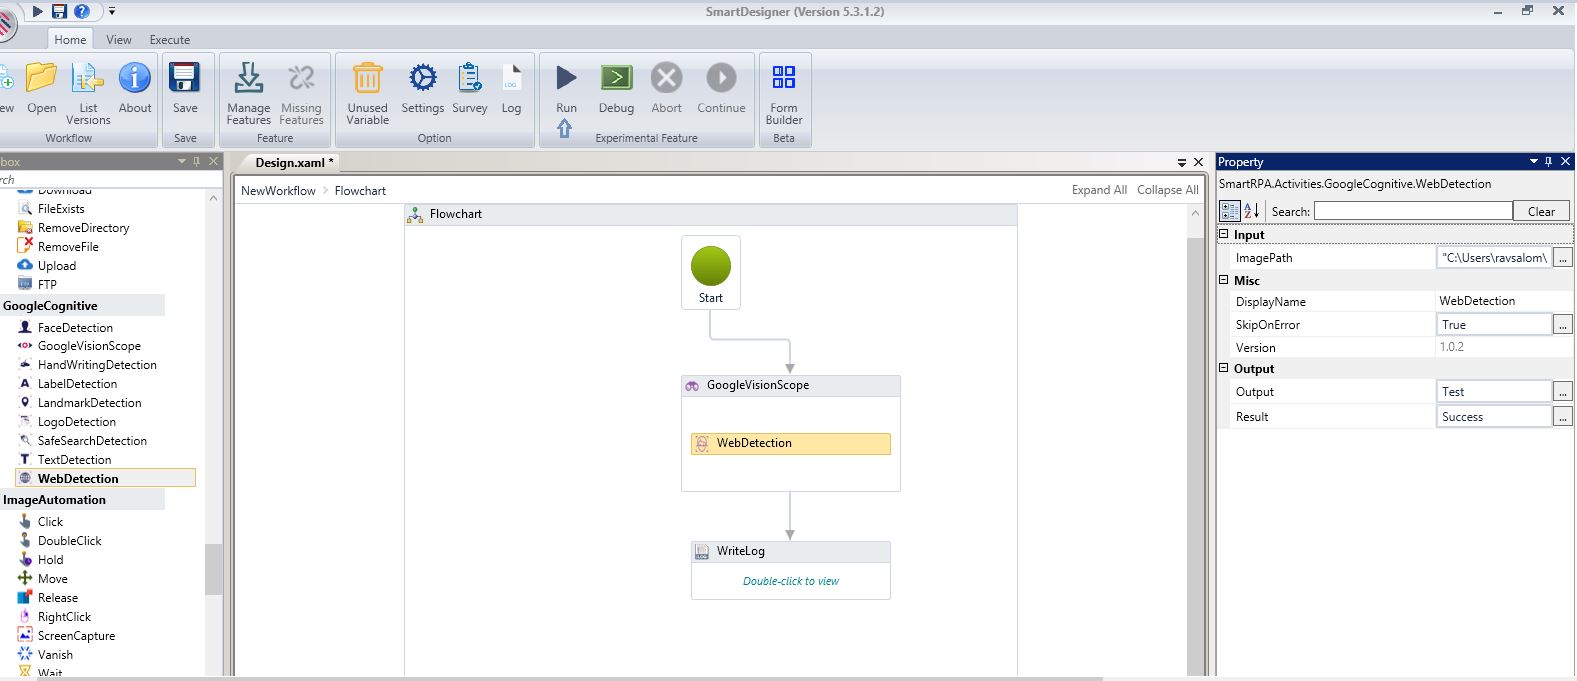Open the Execute ribbon tab
1577x681 pixels.
170,40
